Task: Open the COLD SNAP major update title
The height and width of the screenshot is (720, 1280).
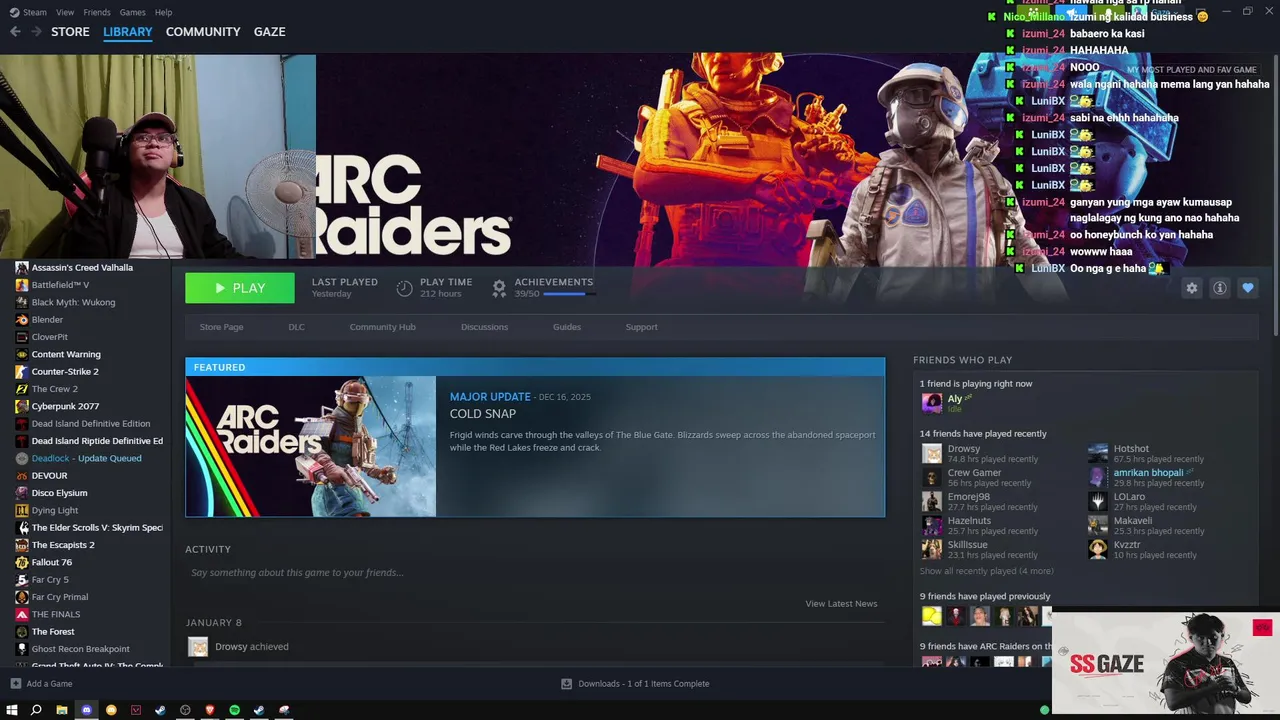Action: (483, 414)
